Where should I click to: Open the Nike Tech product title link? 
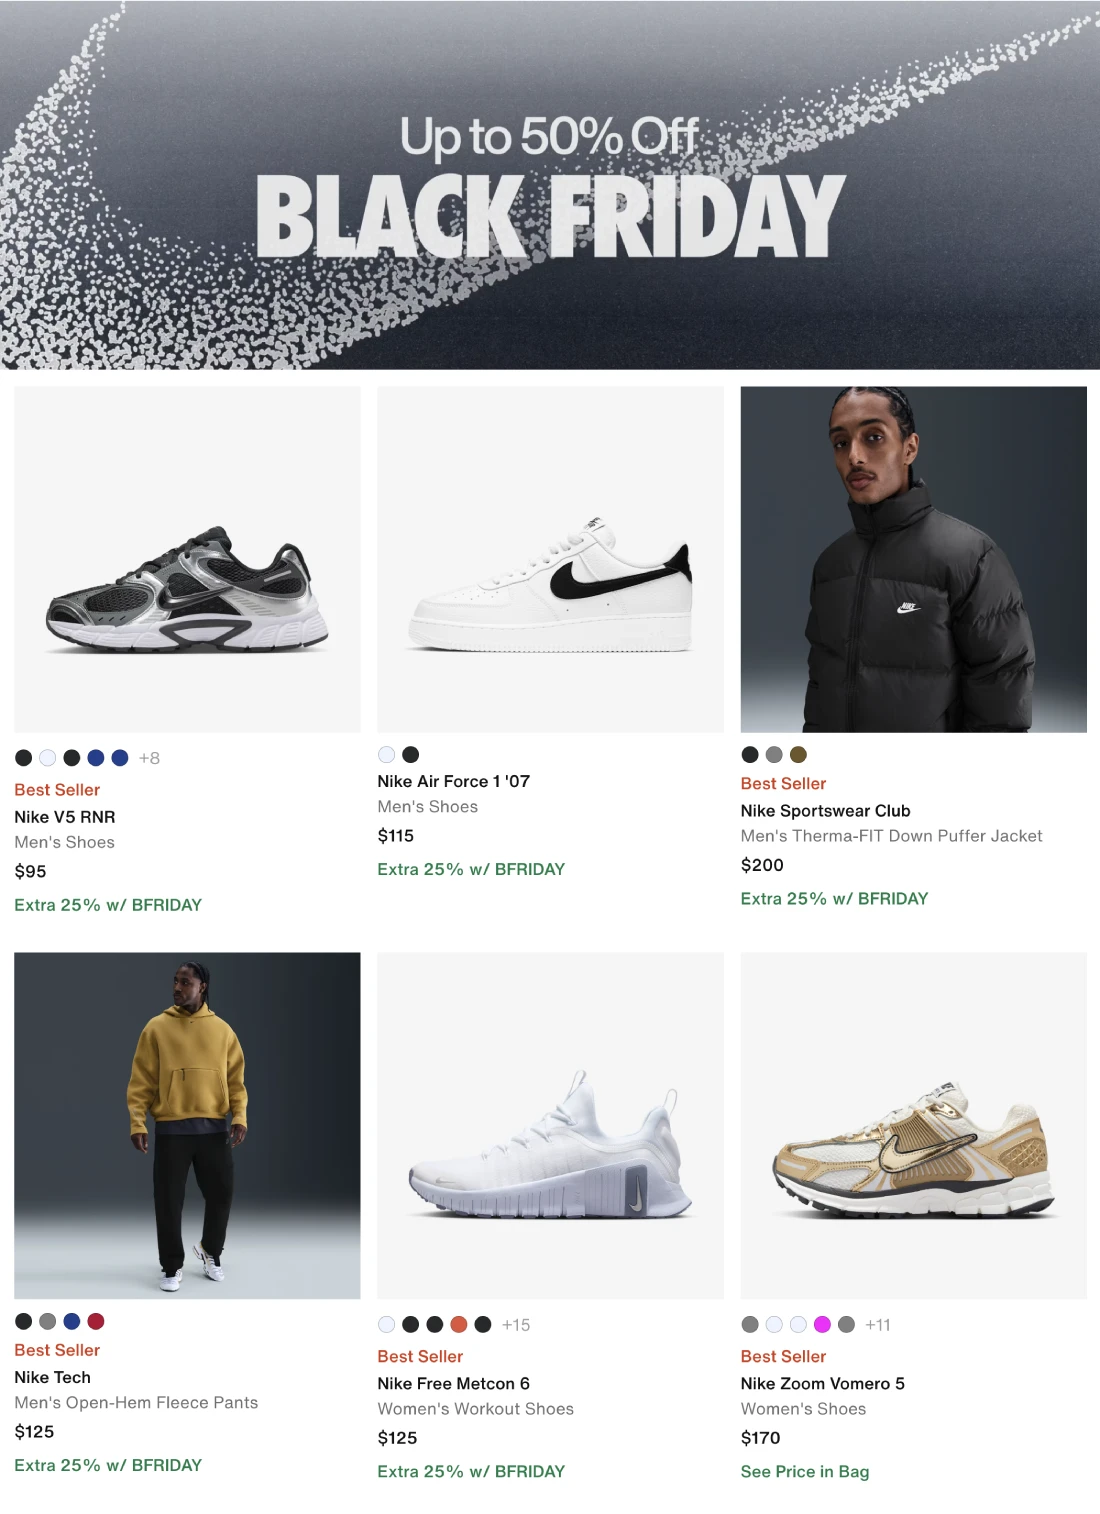click(x=52, y=1377)
